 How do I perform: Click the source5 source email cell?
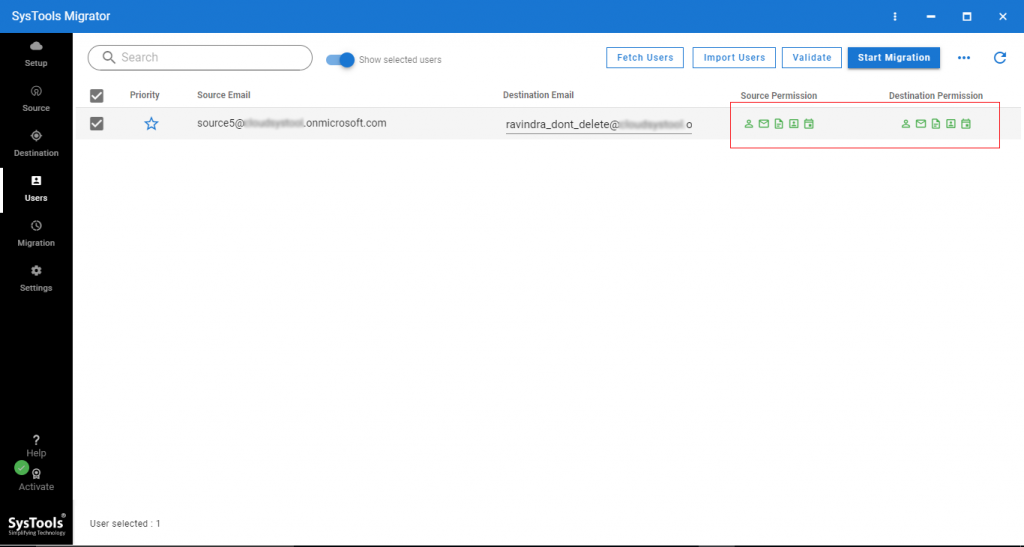click(291, 123)
